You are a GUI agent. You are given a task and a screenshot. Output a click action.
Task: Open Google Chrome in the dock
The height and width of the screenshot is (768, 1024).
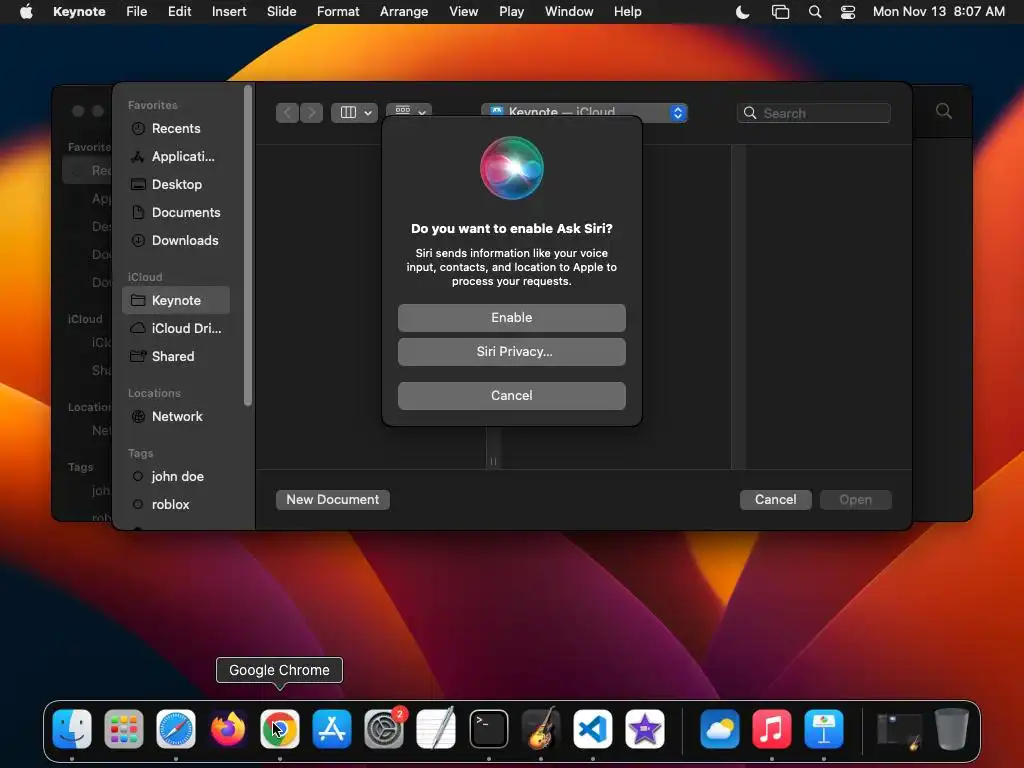point(280,729)
